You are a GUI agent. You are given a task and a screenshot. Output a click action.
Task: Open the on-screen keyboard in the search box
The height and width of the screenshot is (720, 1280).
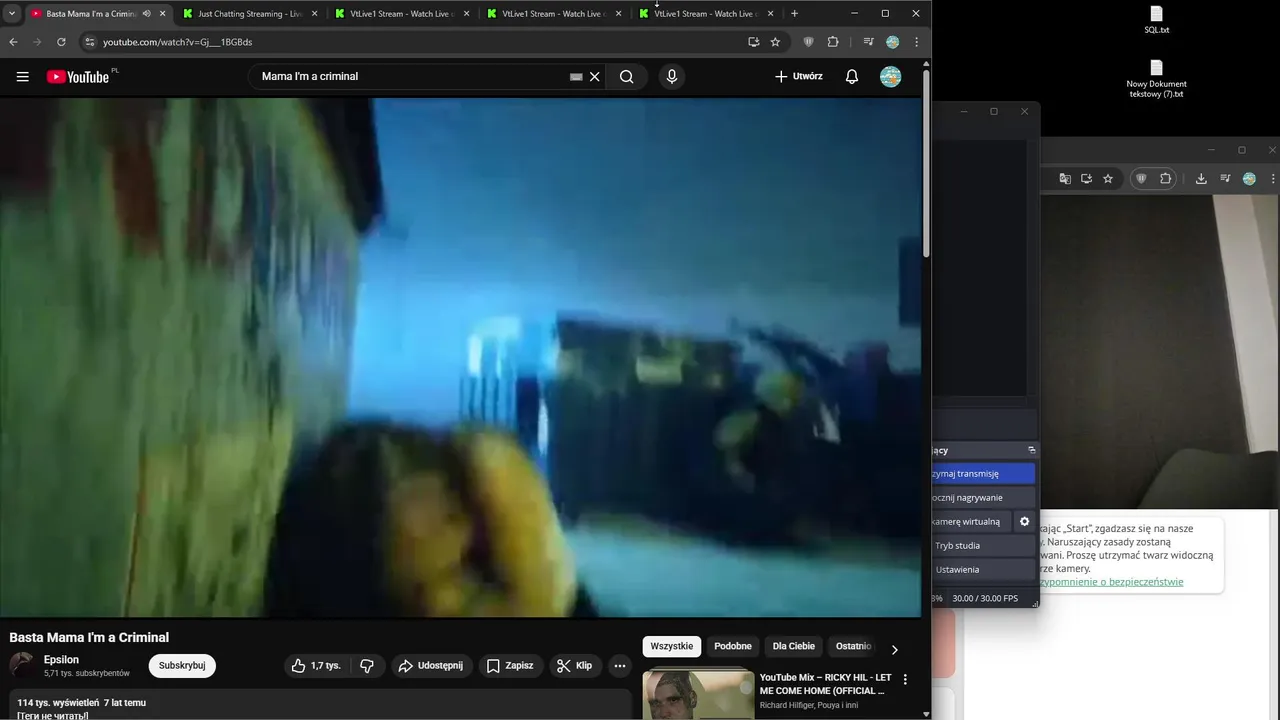(x=576, y=77)
